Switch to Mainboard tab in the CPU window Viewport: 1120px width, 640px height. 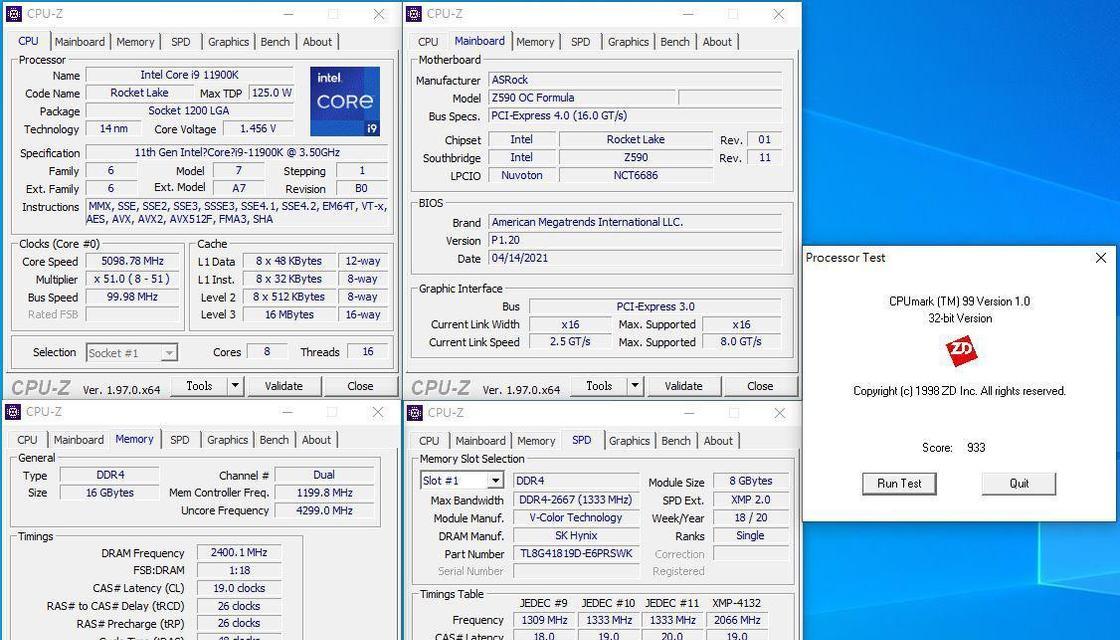[80, 41]
